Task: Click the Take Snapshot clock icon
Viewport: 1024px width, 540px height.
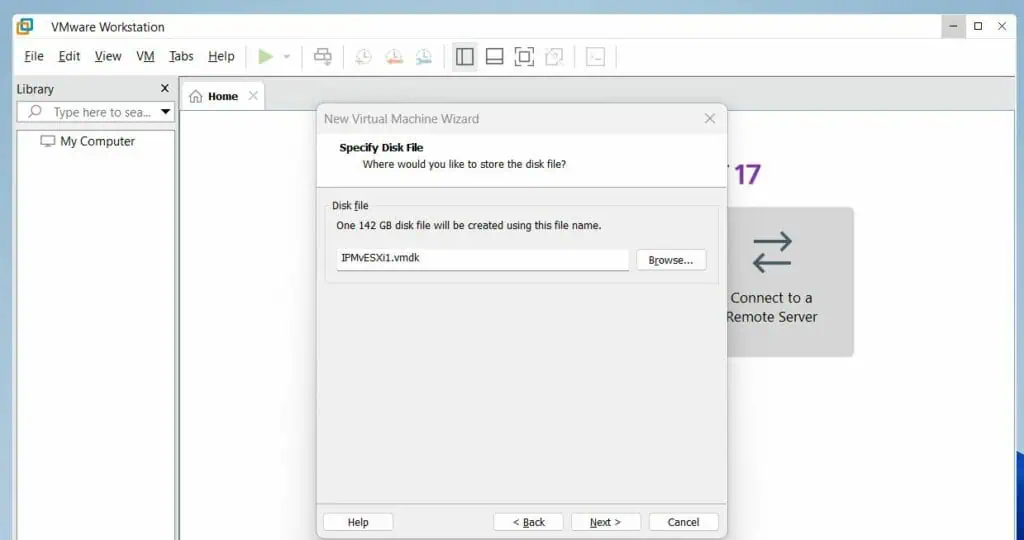Action: [x=363, y=57]
